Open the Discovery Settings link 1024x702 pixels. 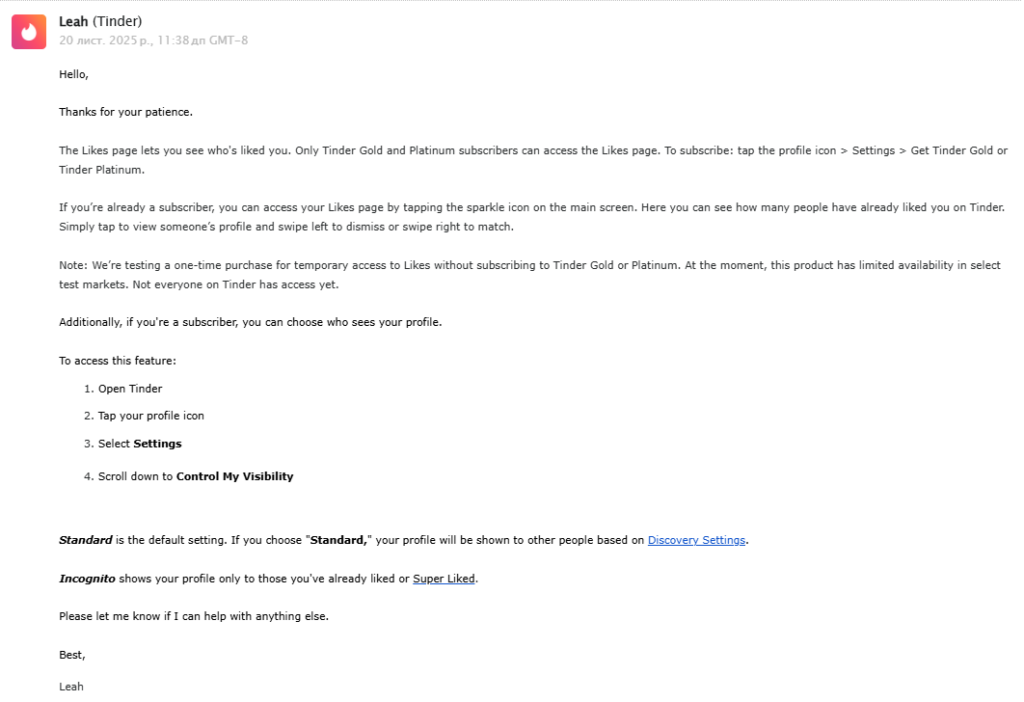coord(696,540)
